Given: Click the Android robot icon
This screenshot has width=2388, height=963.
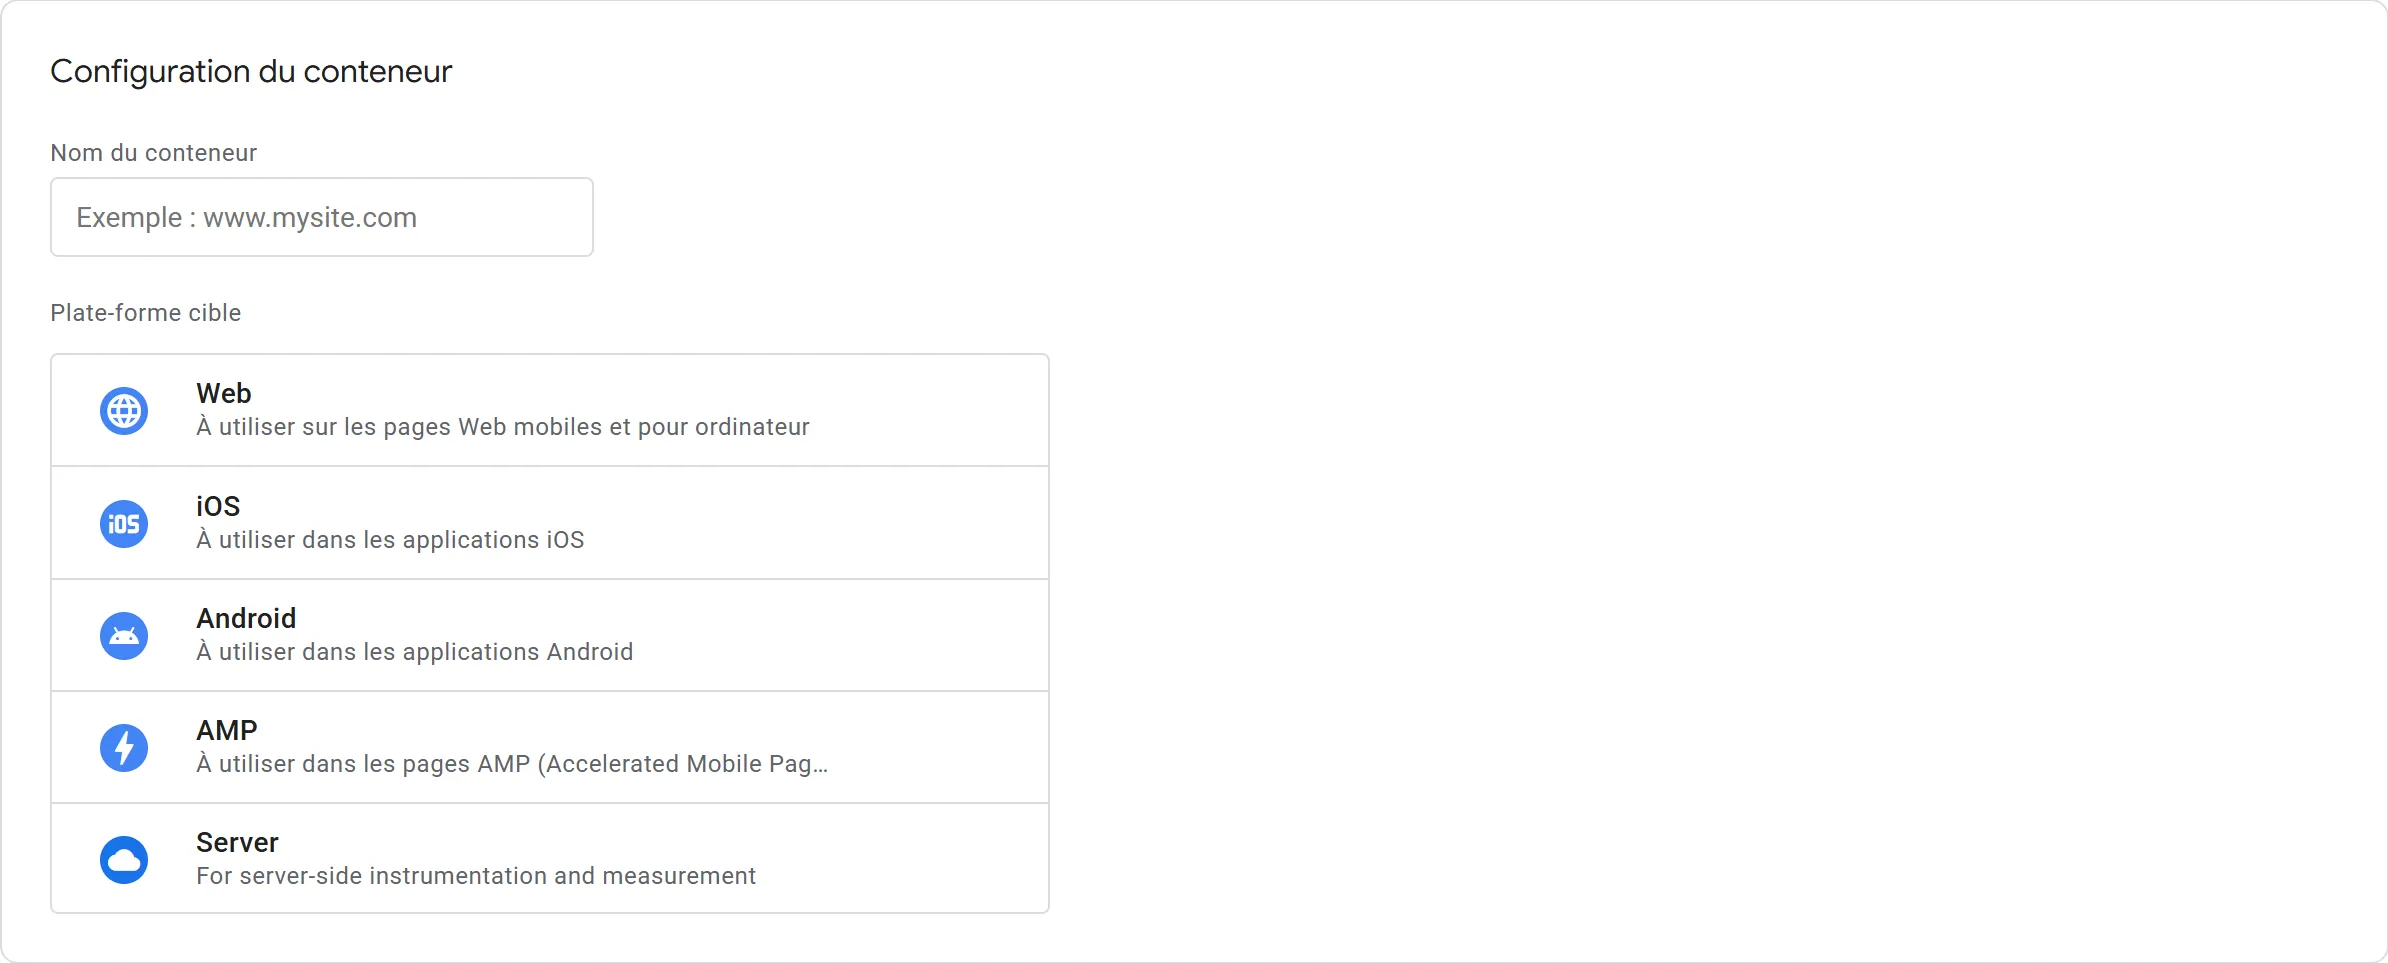Looking at the screenshot, I should click(x=124, y=636).
